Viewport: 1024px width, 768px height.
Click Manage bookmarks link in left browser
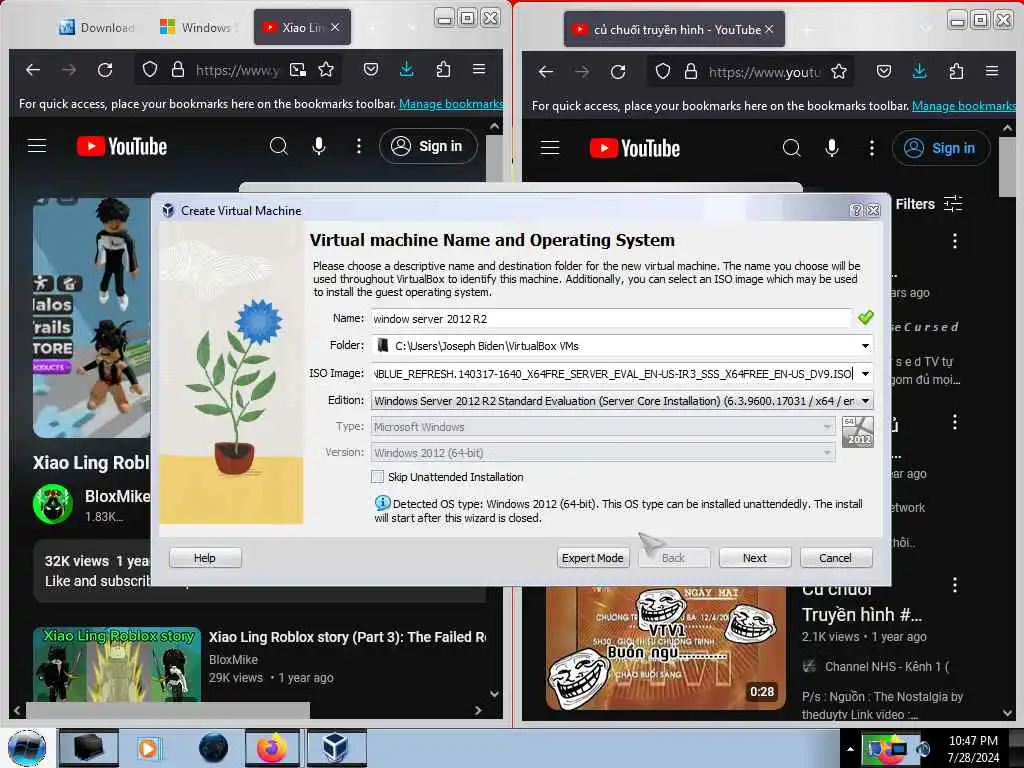point(451,104)
